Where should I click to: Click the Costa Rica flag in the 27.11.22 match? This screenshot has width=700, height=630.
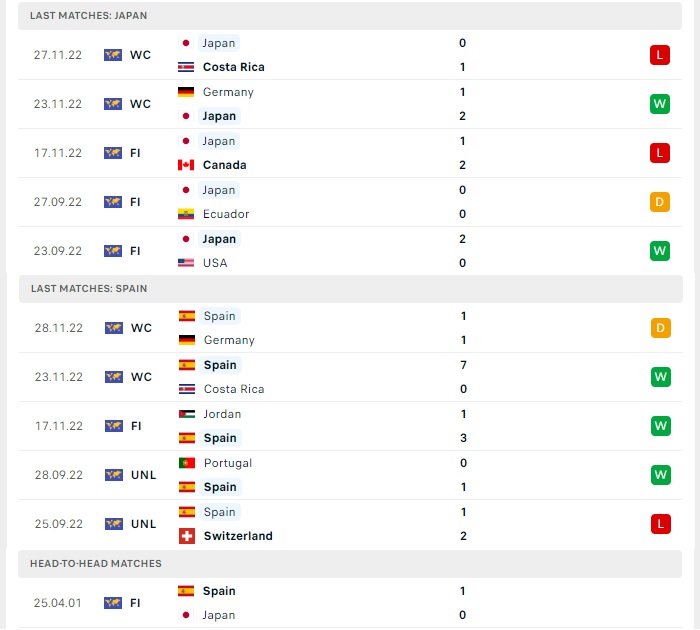pyautogui.click(x=186, y=67)
